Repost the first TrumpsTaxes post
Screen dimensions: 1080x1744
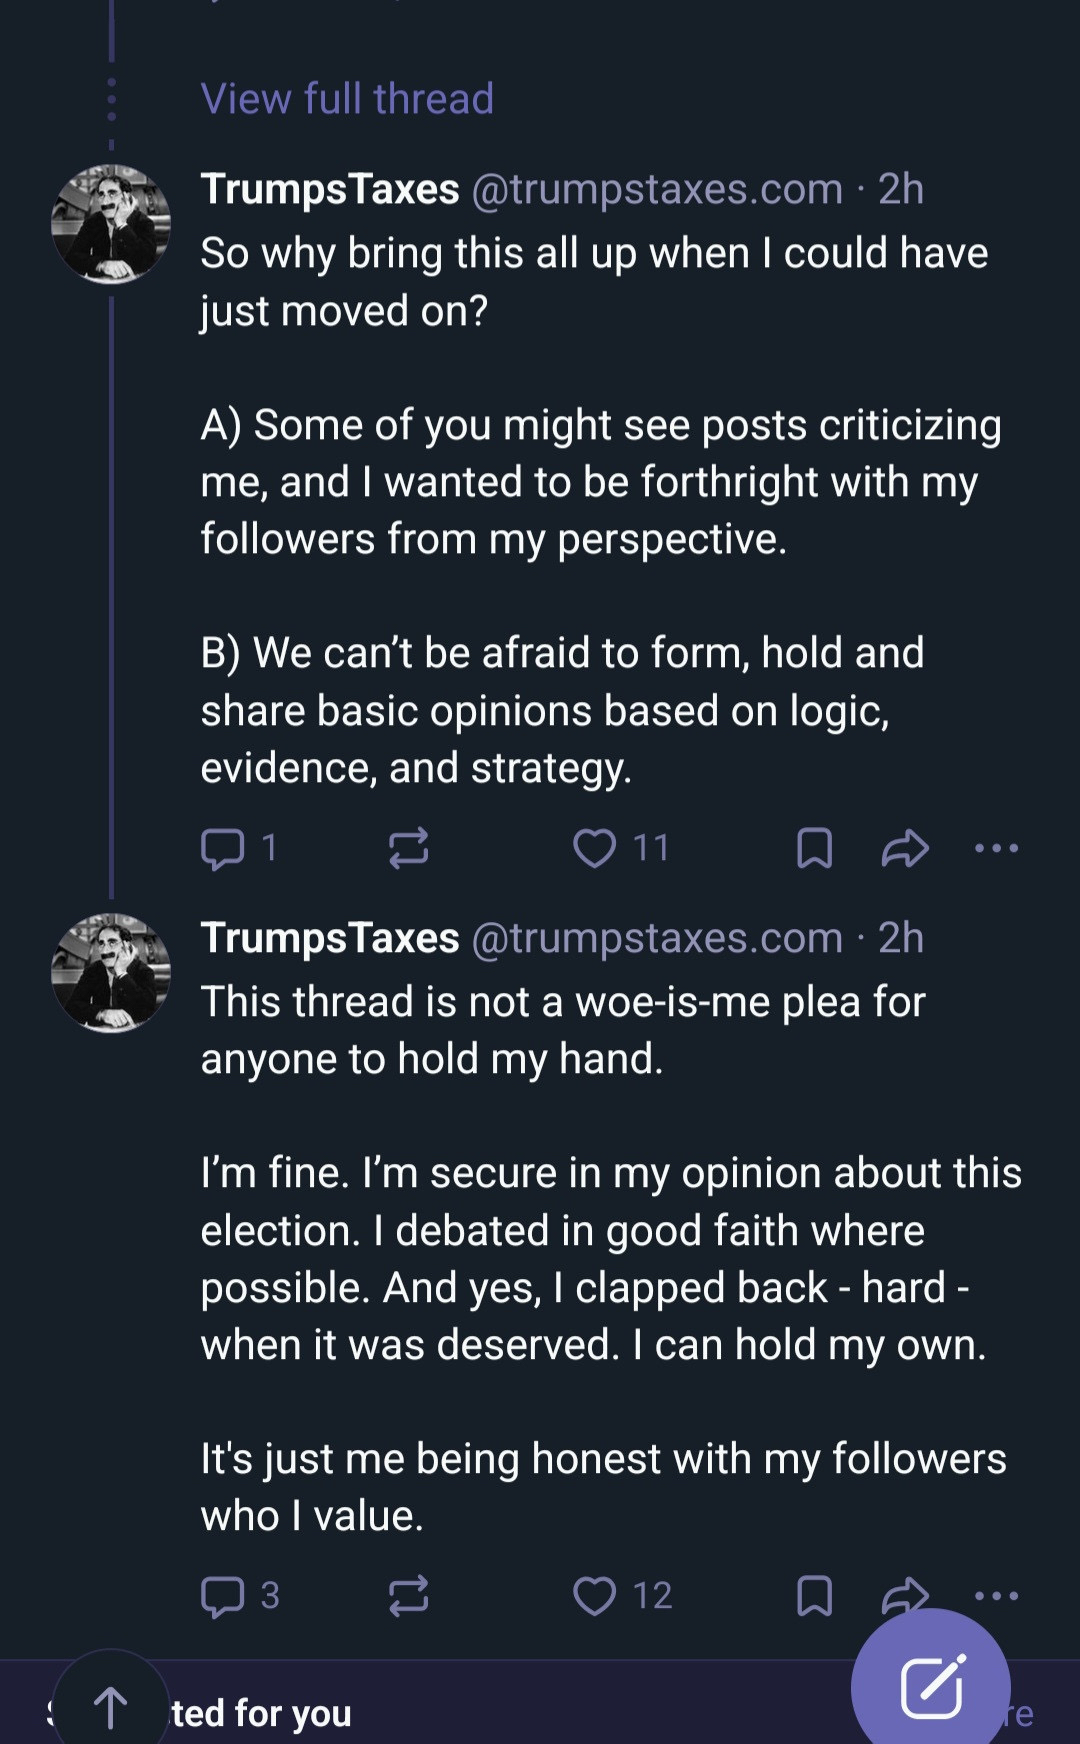pos(408,848)
